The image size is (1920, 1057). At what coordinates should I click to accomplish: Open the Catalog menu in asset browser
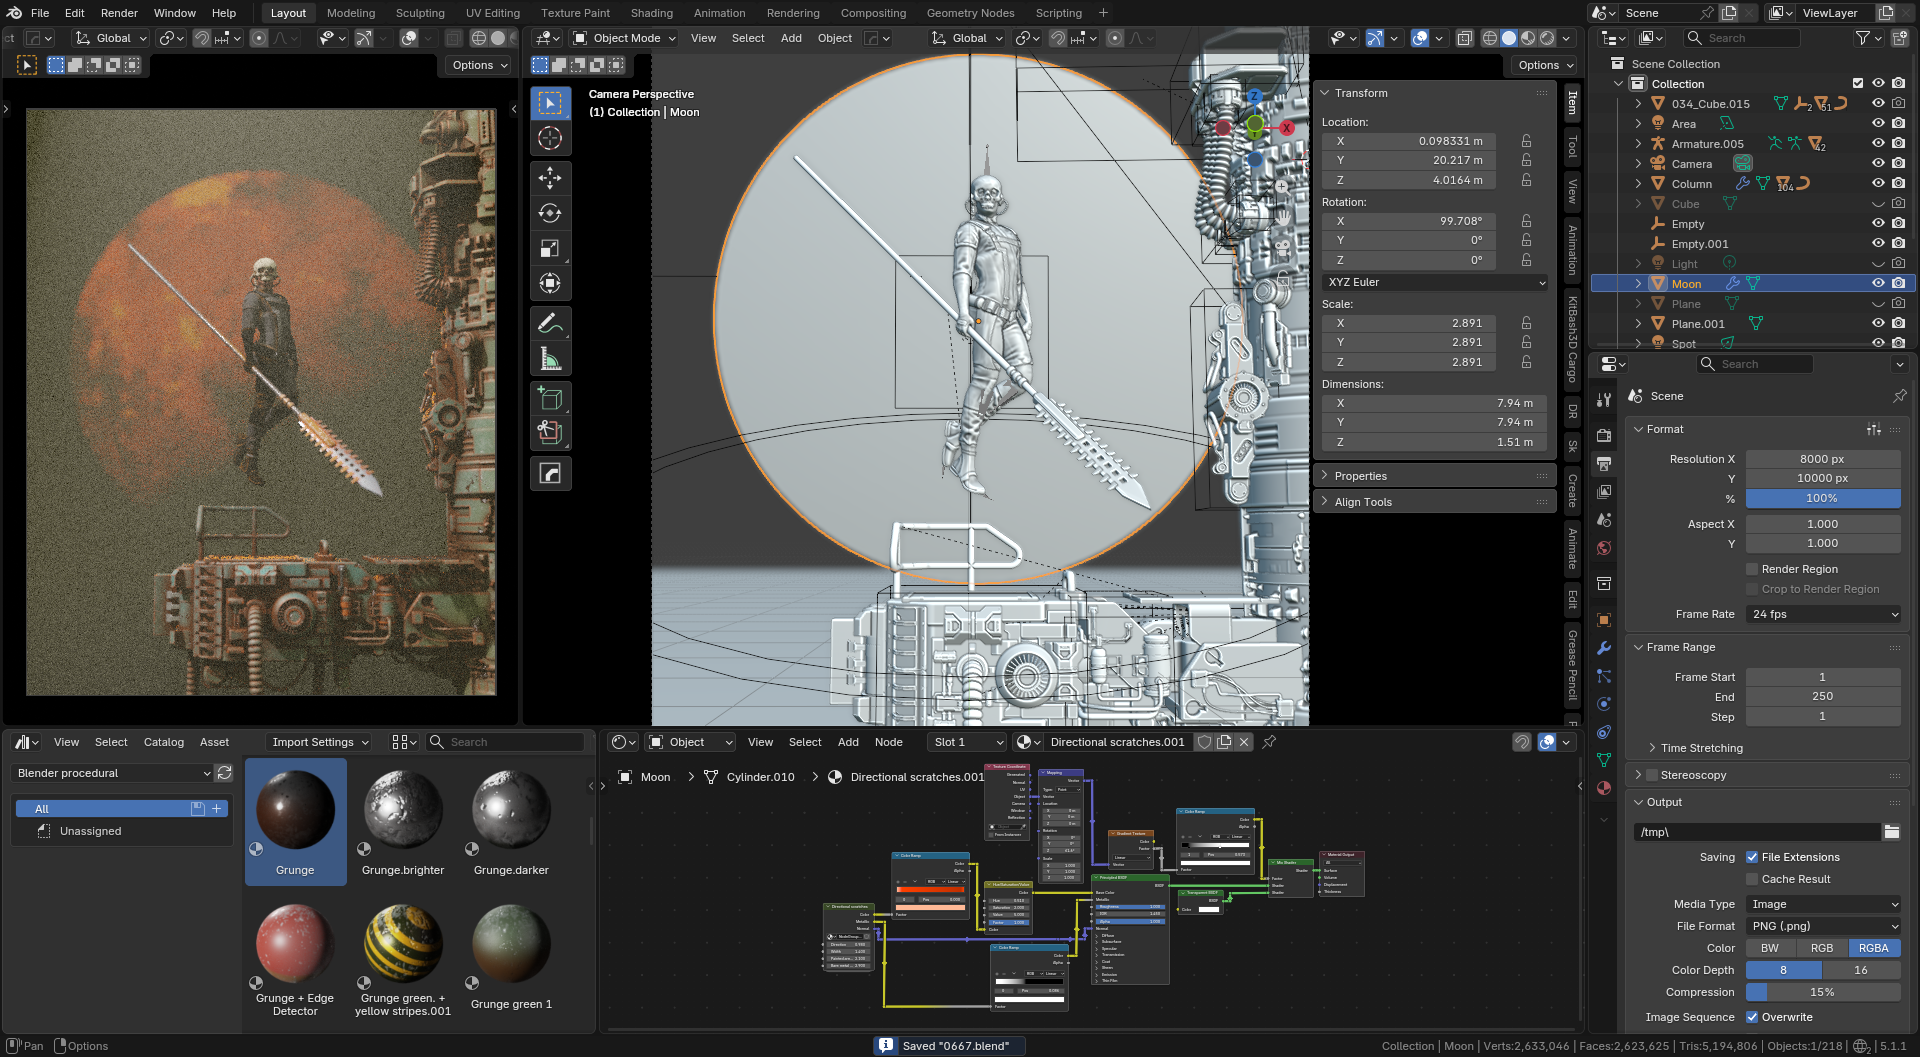[x=164, y=742]
